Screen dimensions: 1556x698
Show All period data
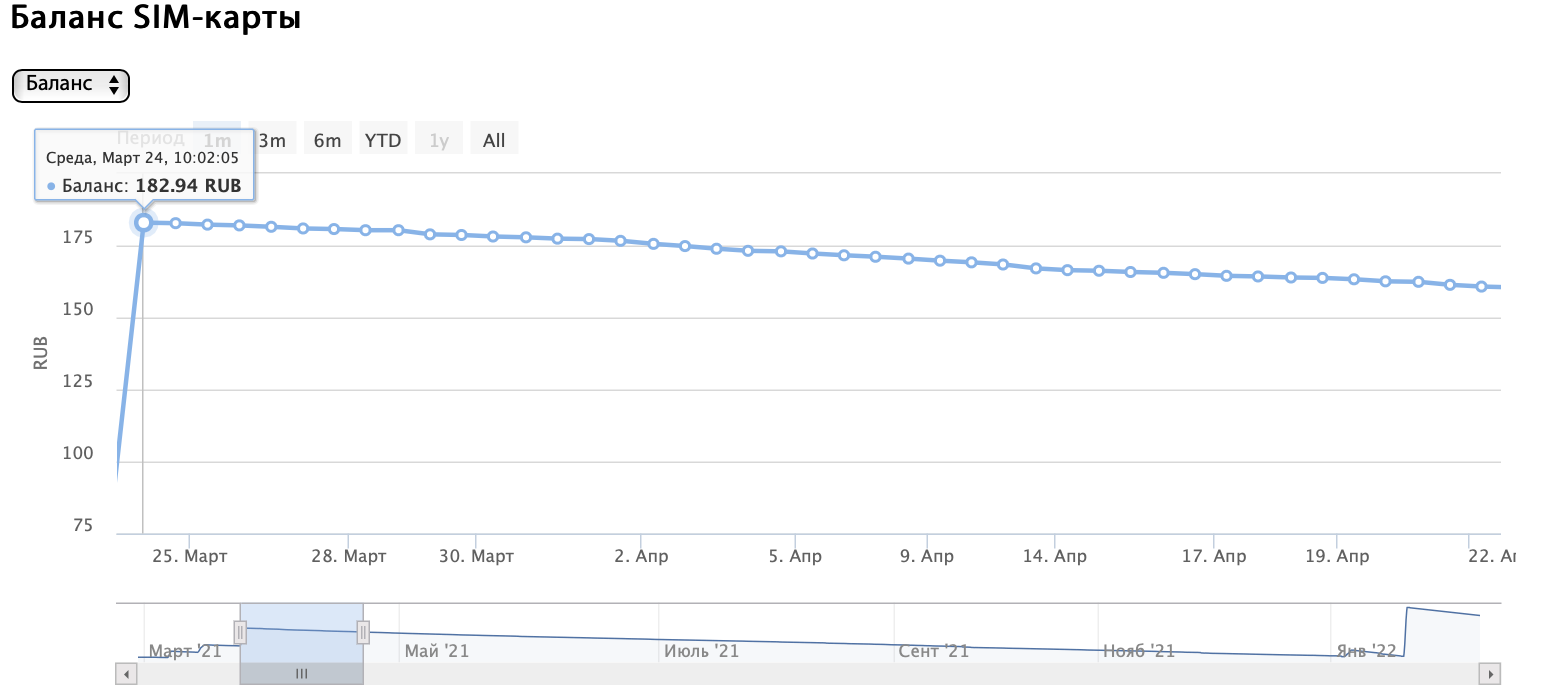click(494, 140)
